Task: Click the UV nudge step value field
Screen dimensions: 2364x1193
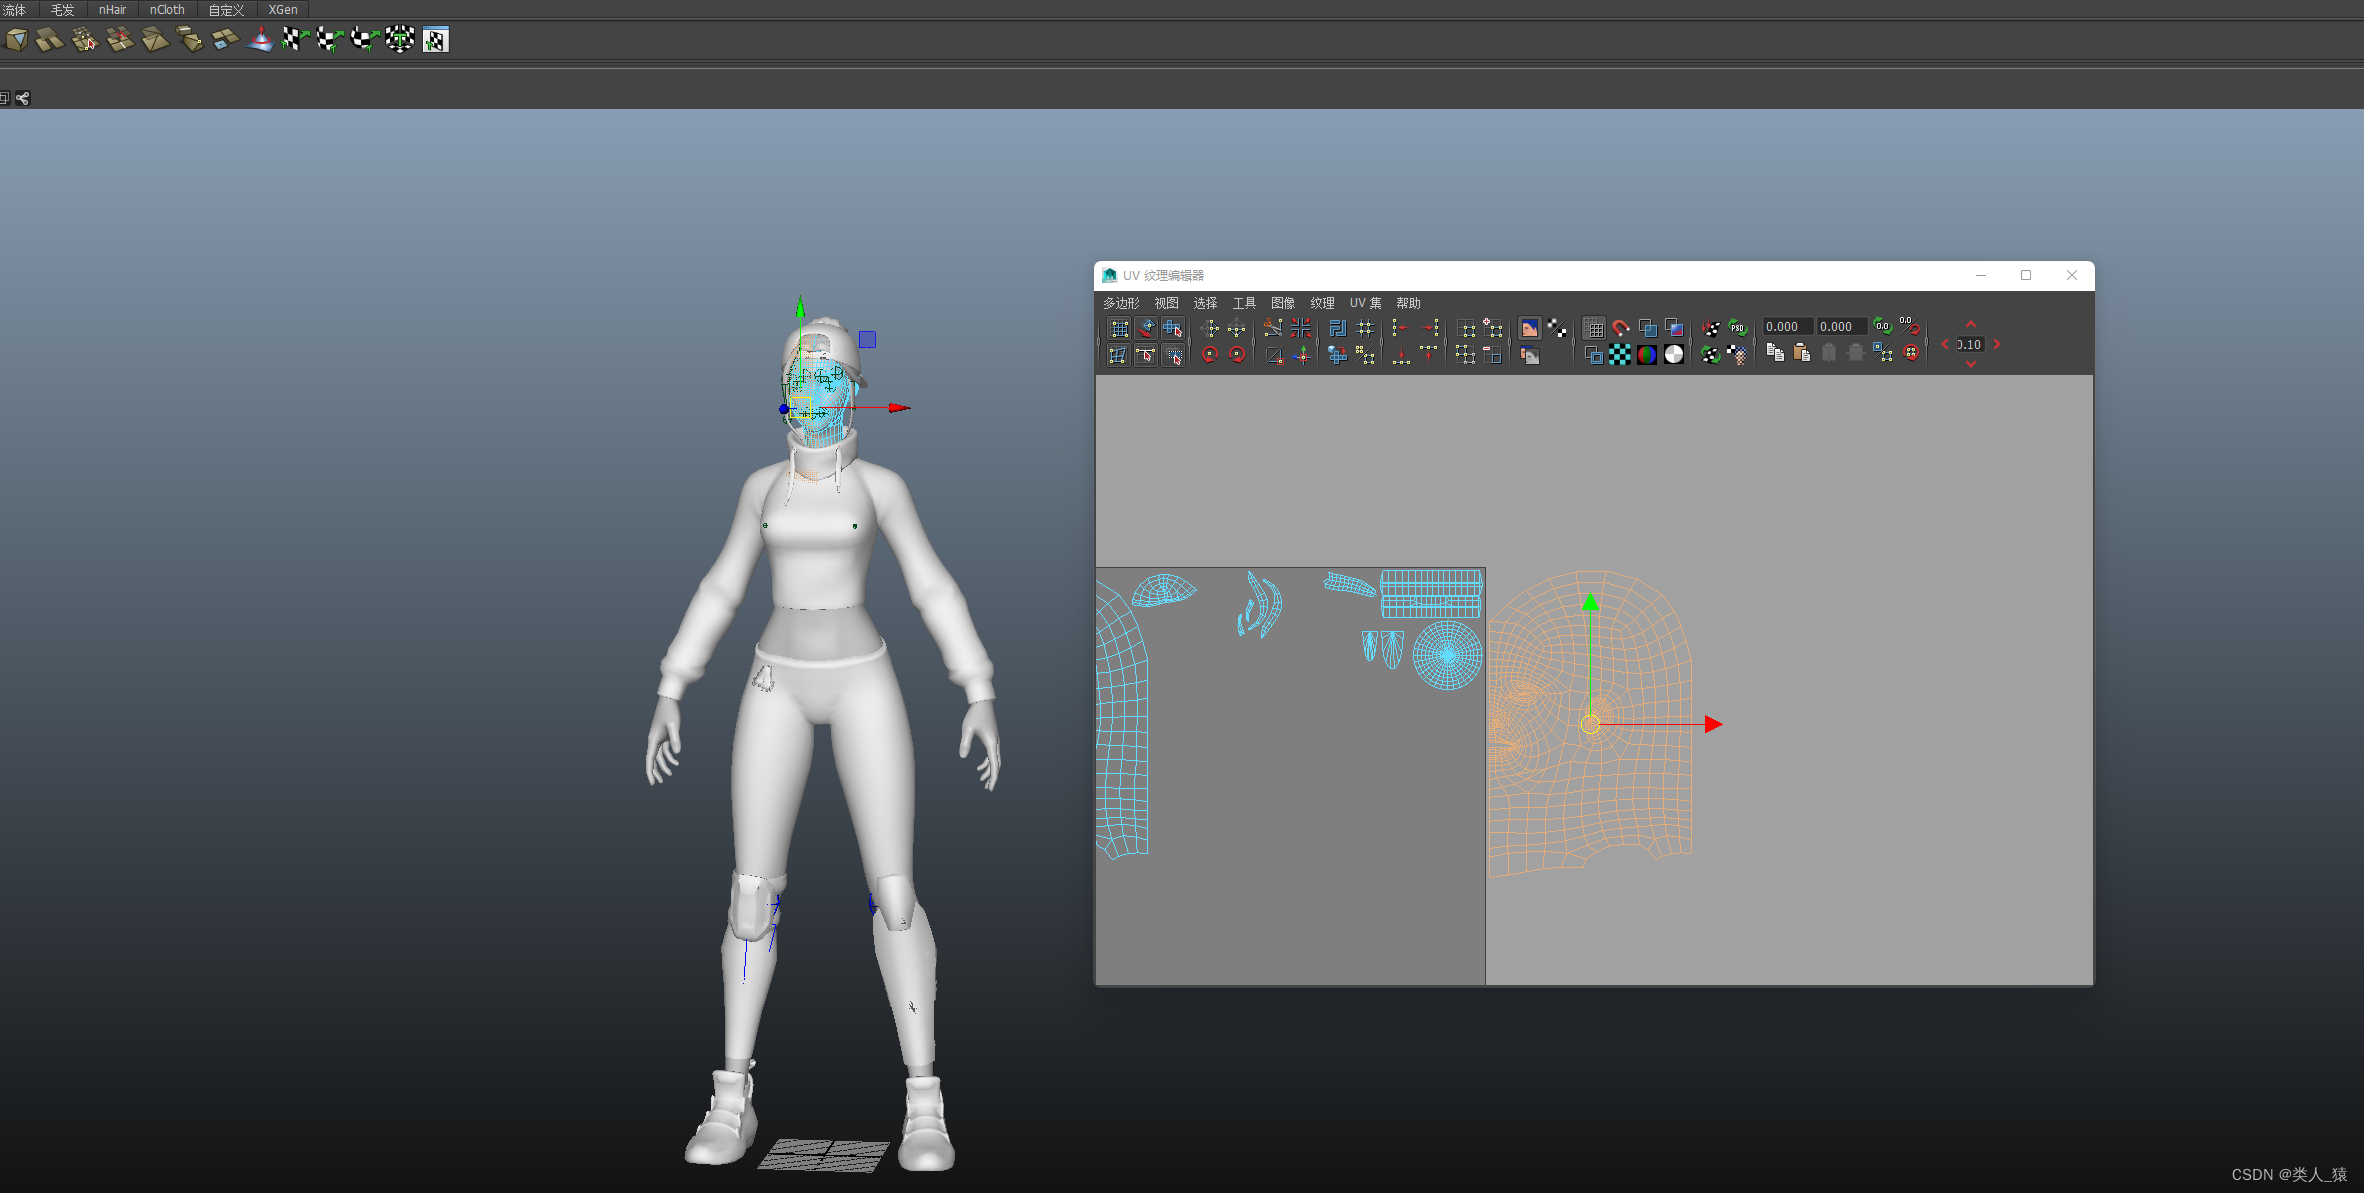Action: coord(1970,345)
